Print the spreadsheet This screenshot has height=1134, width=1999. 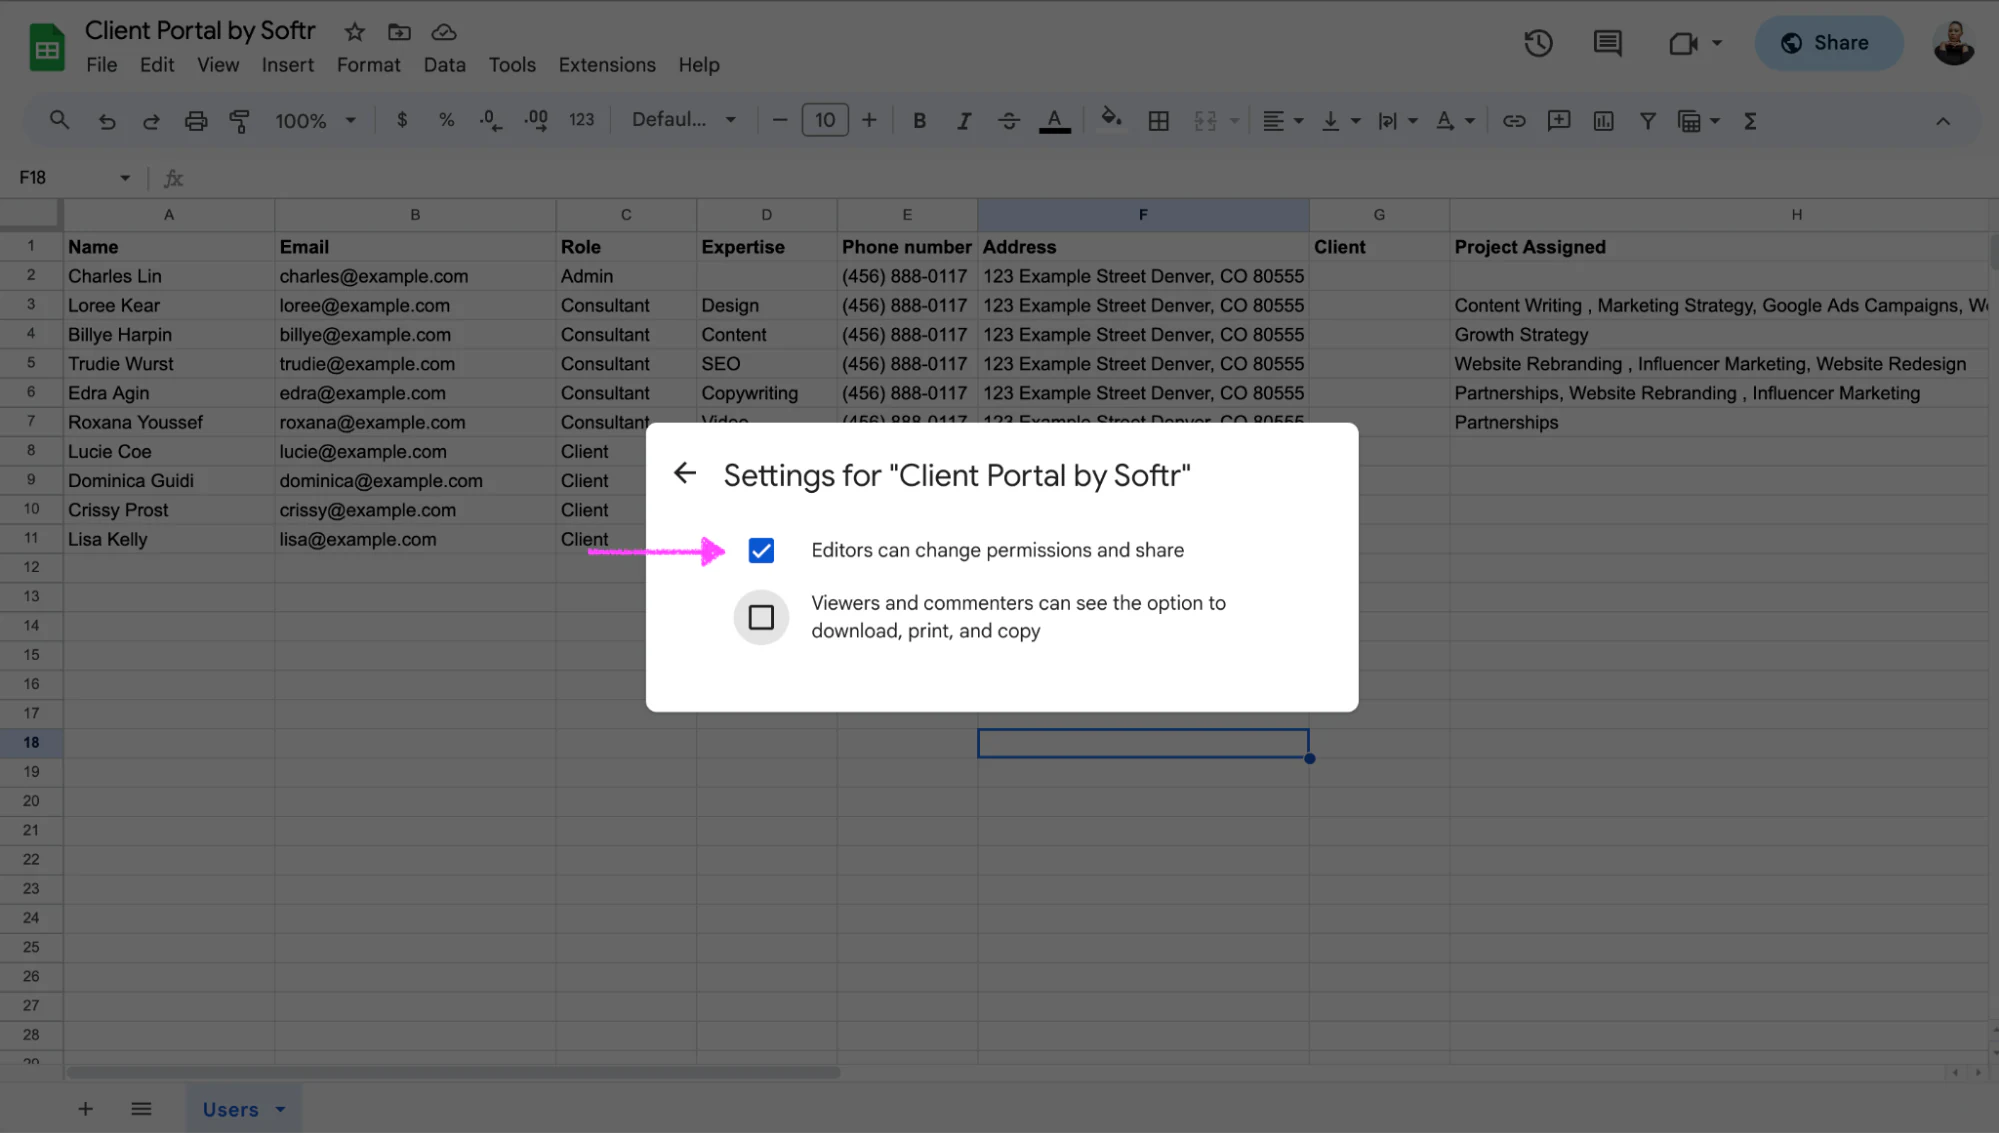click(x=196, y=121)
